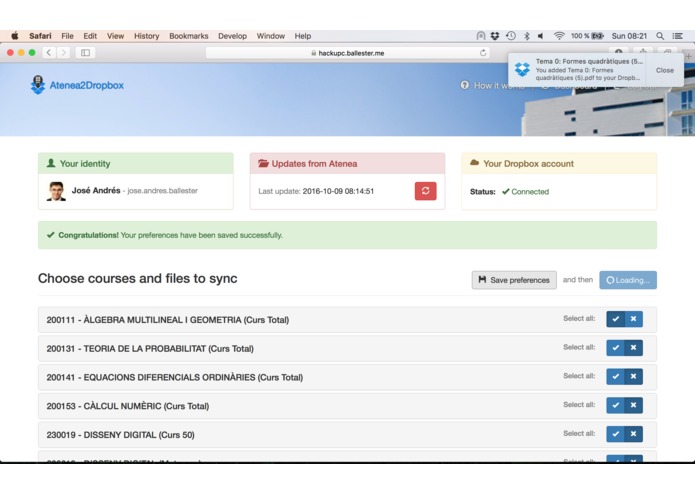Select all files for 200153 Càlcul Numèric
695x494 pixels.
click(x=615, y=405)
